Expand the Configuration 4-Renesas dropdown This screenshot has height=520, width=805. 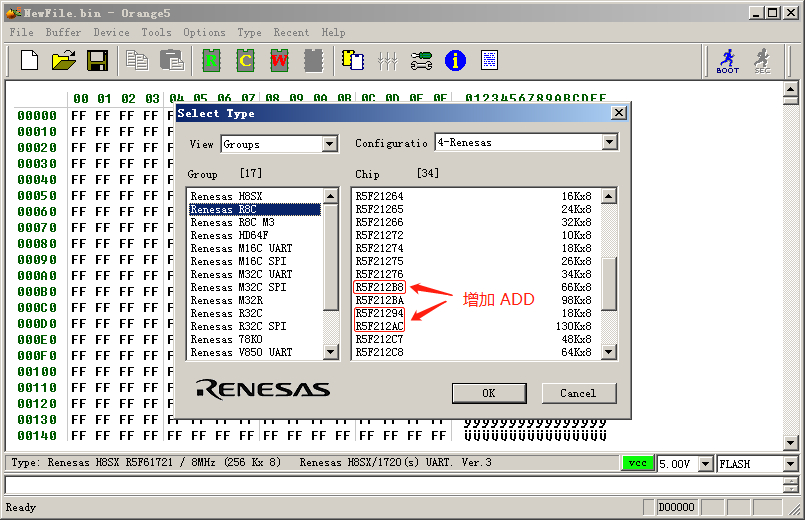pos(610,143)
